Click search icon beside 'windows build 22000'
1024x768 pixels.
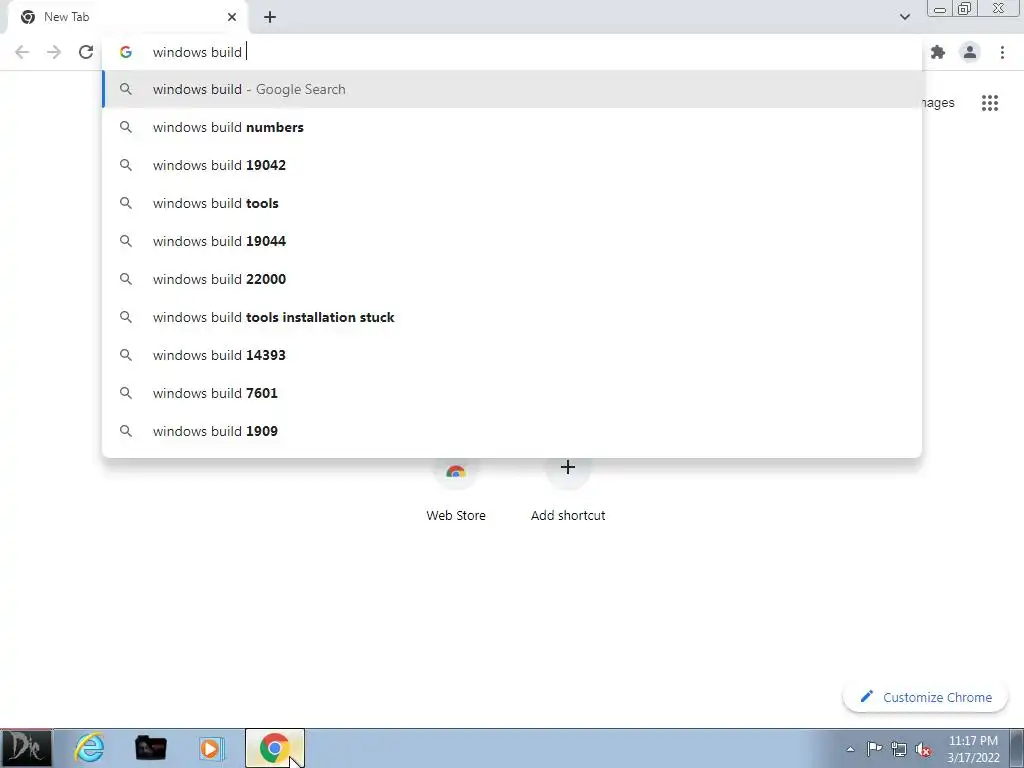[x=126, y=279]
